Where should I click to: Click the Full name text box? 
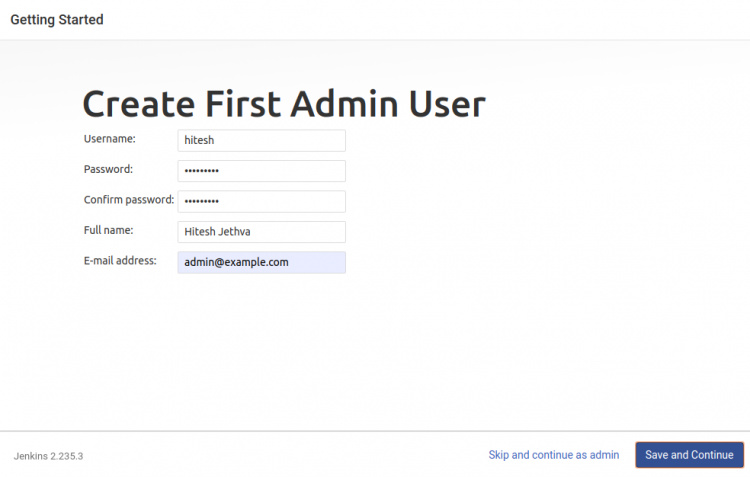coord(261,232)
